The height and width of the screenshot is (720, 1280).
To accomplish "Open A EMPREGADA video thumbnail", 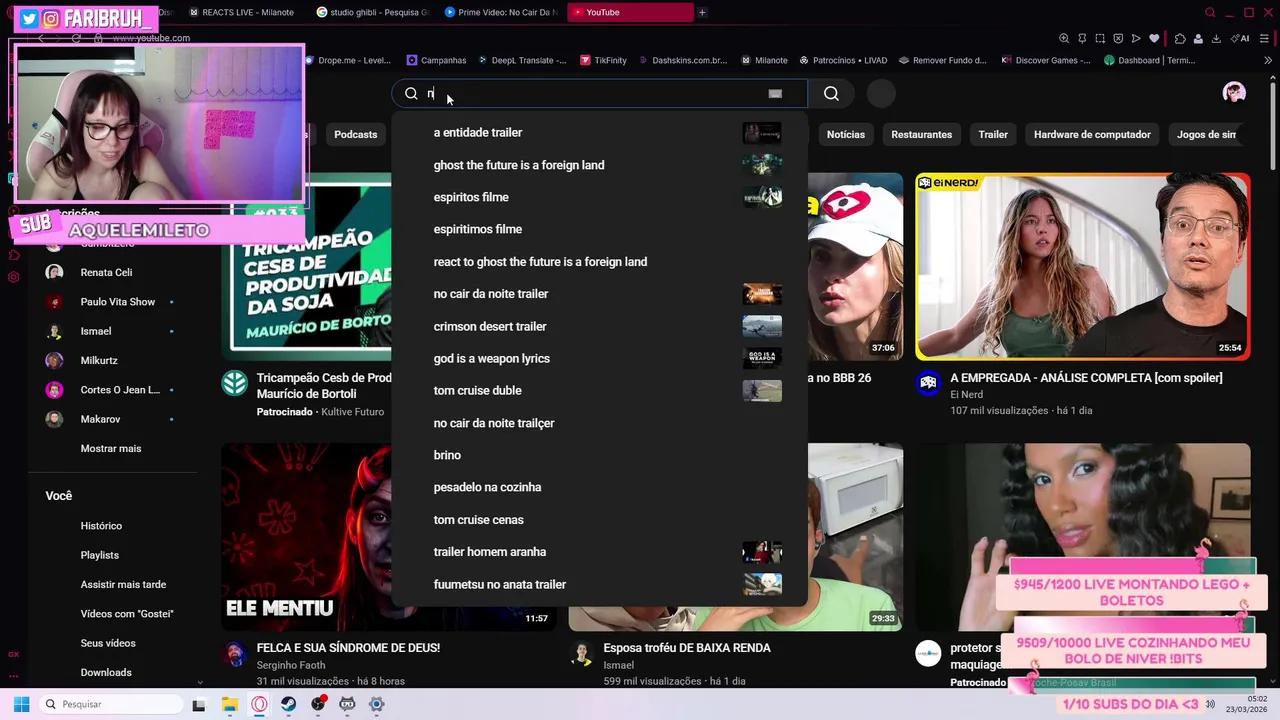I will coord(1083,266).
